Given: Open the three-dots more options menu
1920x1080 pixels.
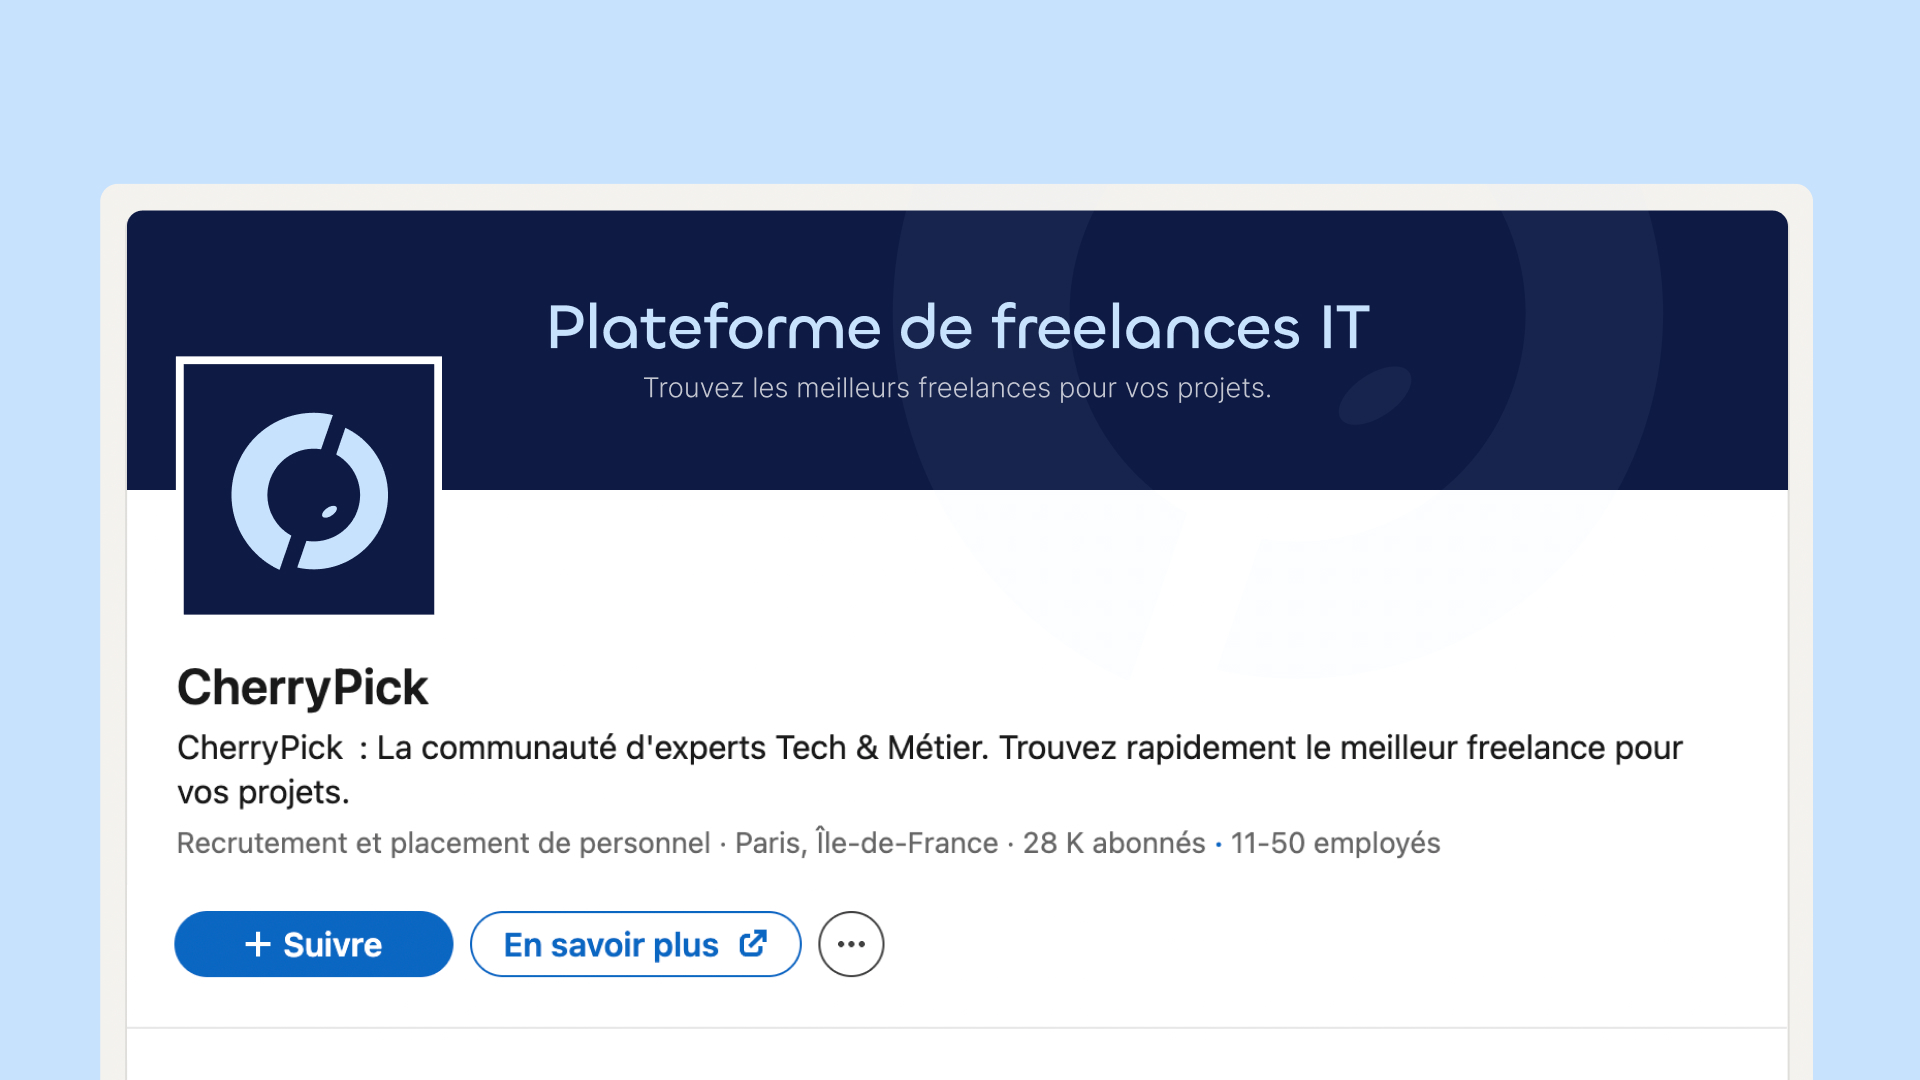Looking at the screenshot, I should click(x=851, y=944).
